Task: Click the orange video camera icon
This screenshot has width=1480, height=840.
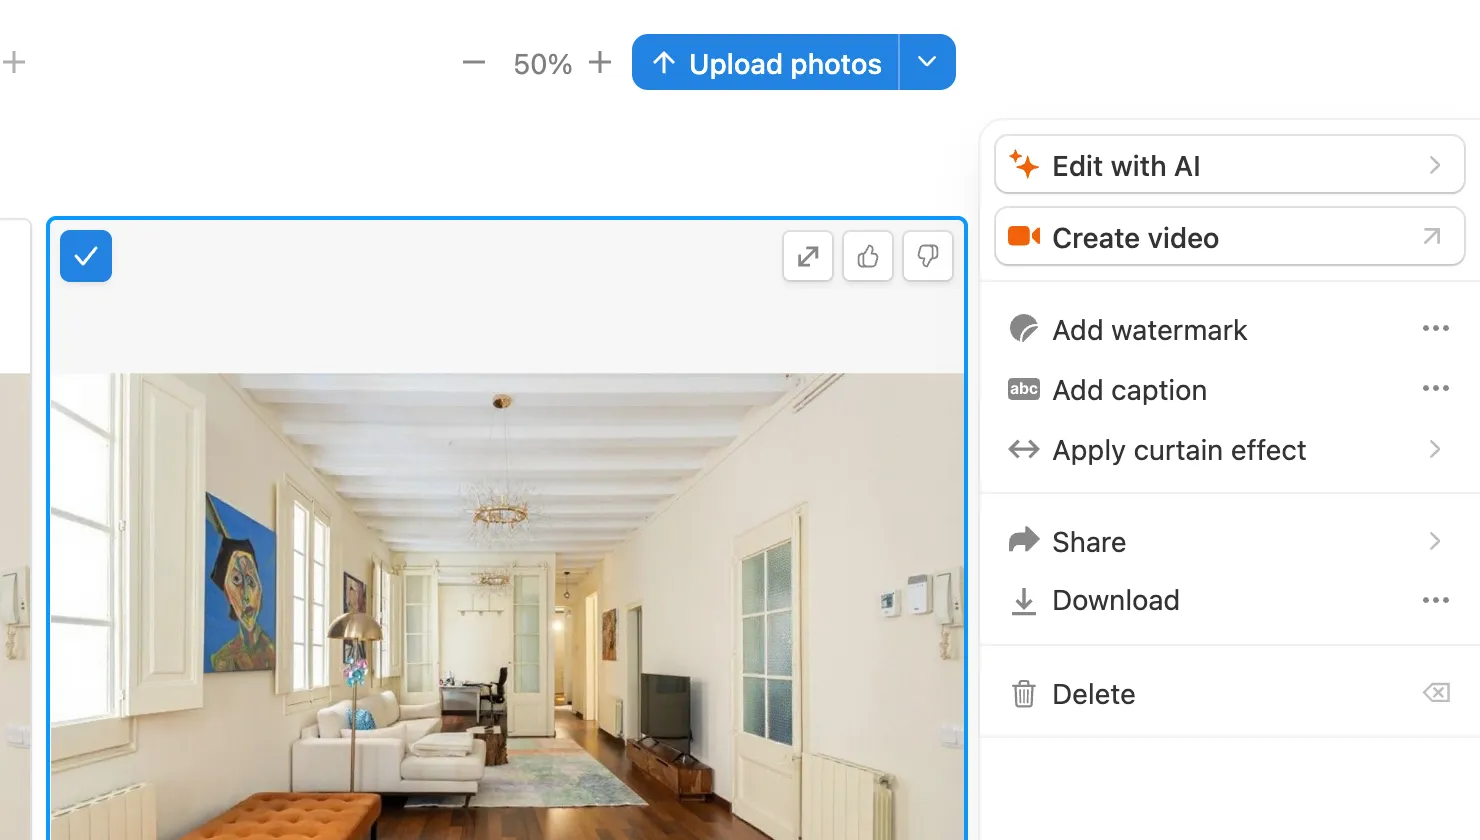Action: tap(1024, 236)
